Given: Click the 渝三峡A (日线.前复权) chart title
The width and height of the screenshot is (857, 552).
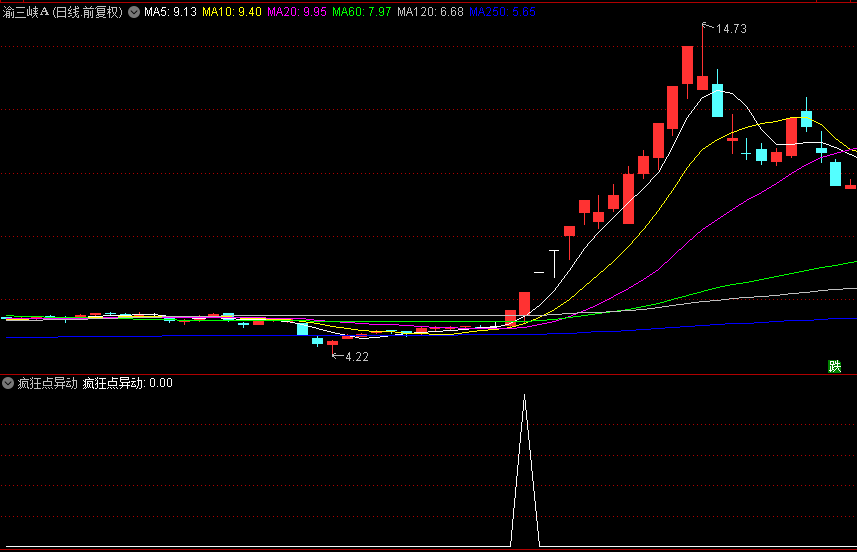Looking at the screenshot, I should (x=64, y=13).
